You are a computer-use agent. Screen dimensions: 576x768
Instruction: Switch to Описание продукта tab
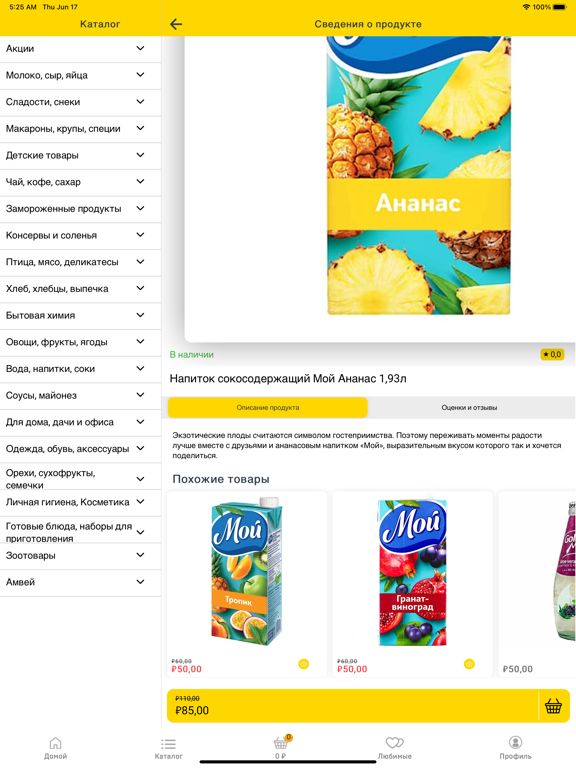tap(267, 408)
